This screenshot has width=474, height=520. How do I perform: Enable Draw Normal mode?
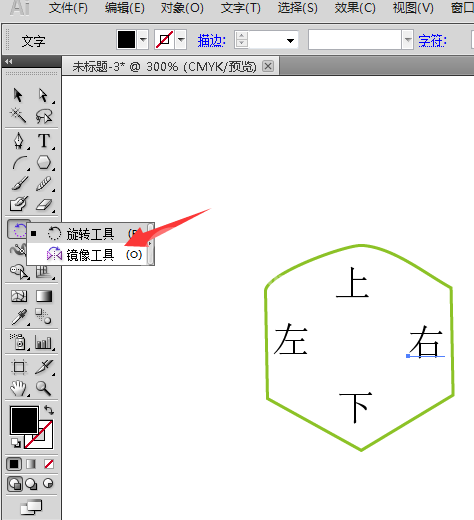15,484
